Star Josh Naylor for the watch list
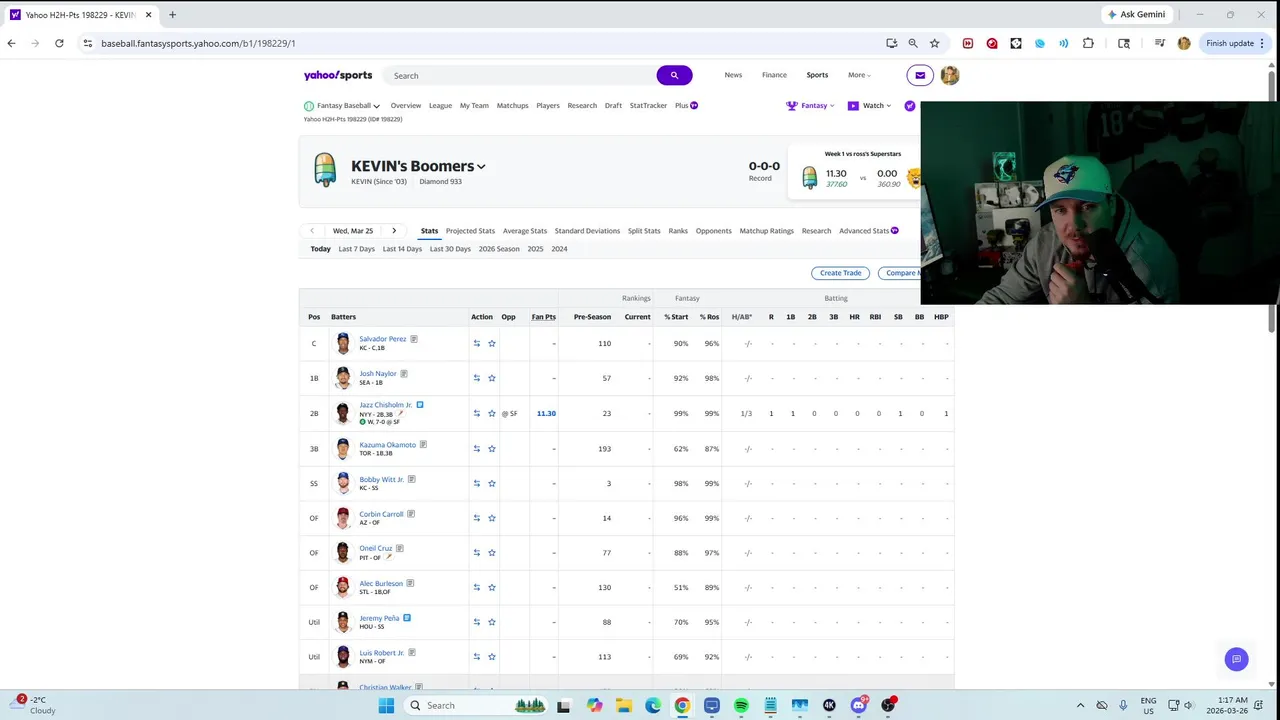This screenshot has height=720, width=1280. [492, 378]
